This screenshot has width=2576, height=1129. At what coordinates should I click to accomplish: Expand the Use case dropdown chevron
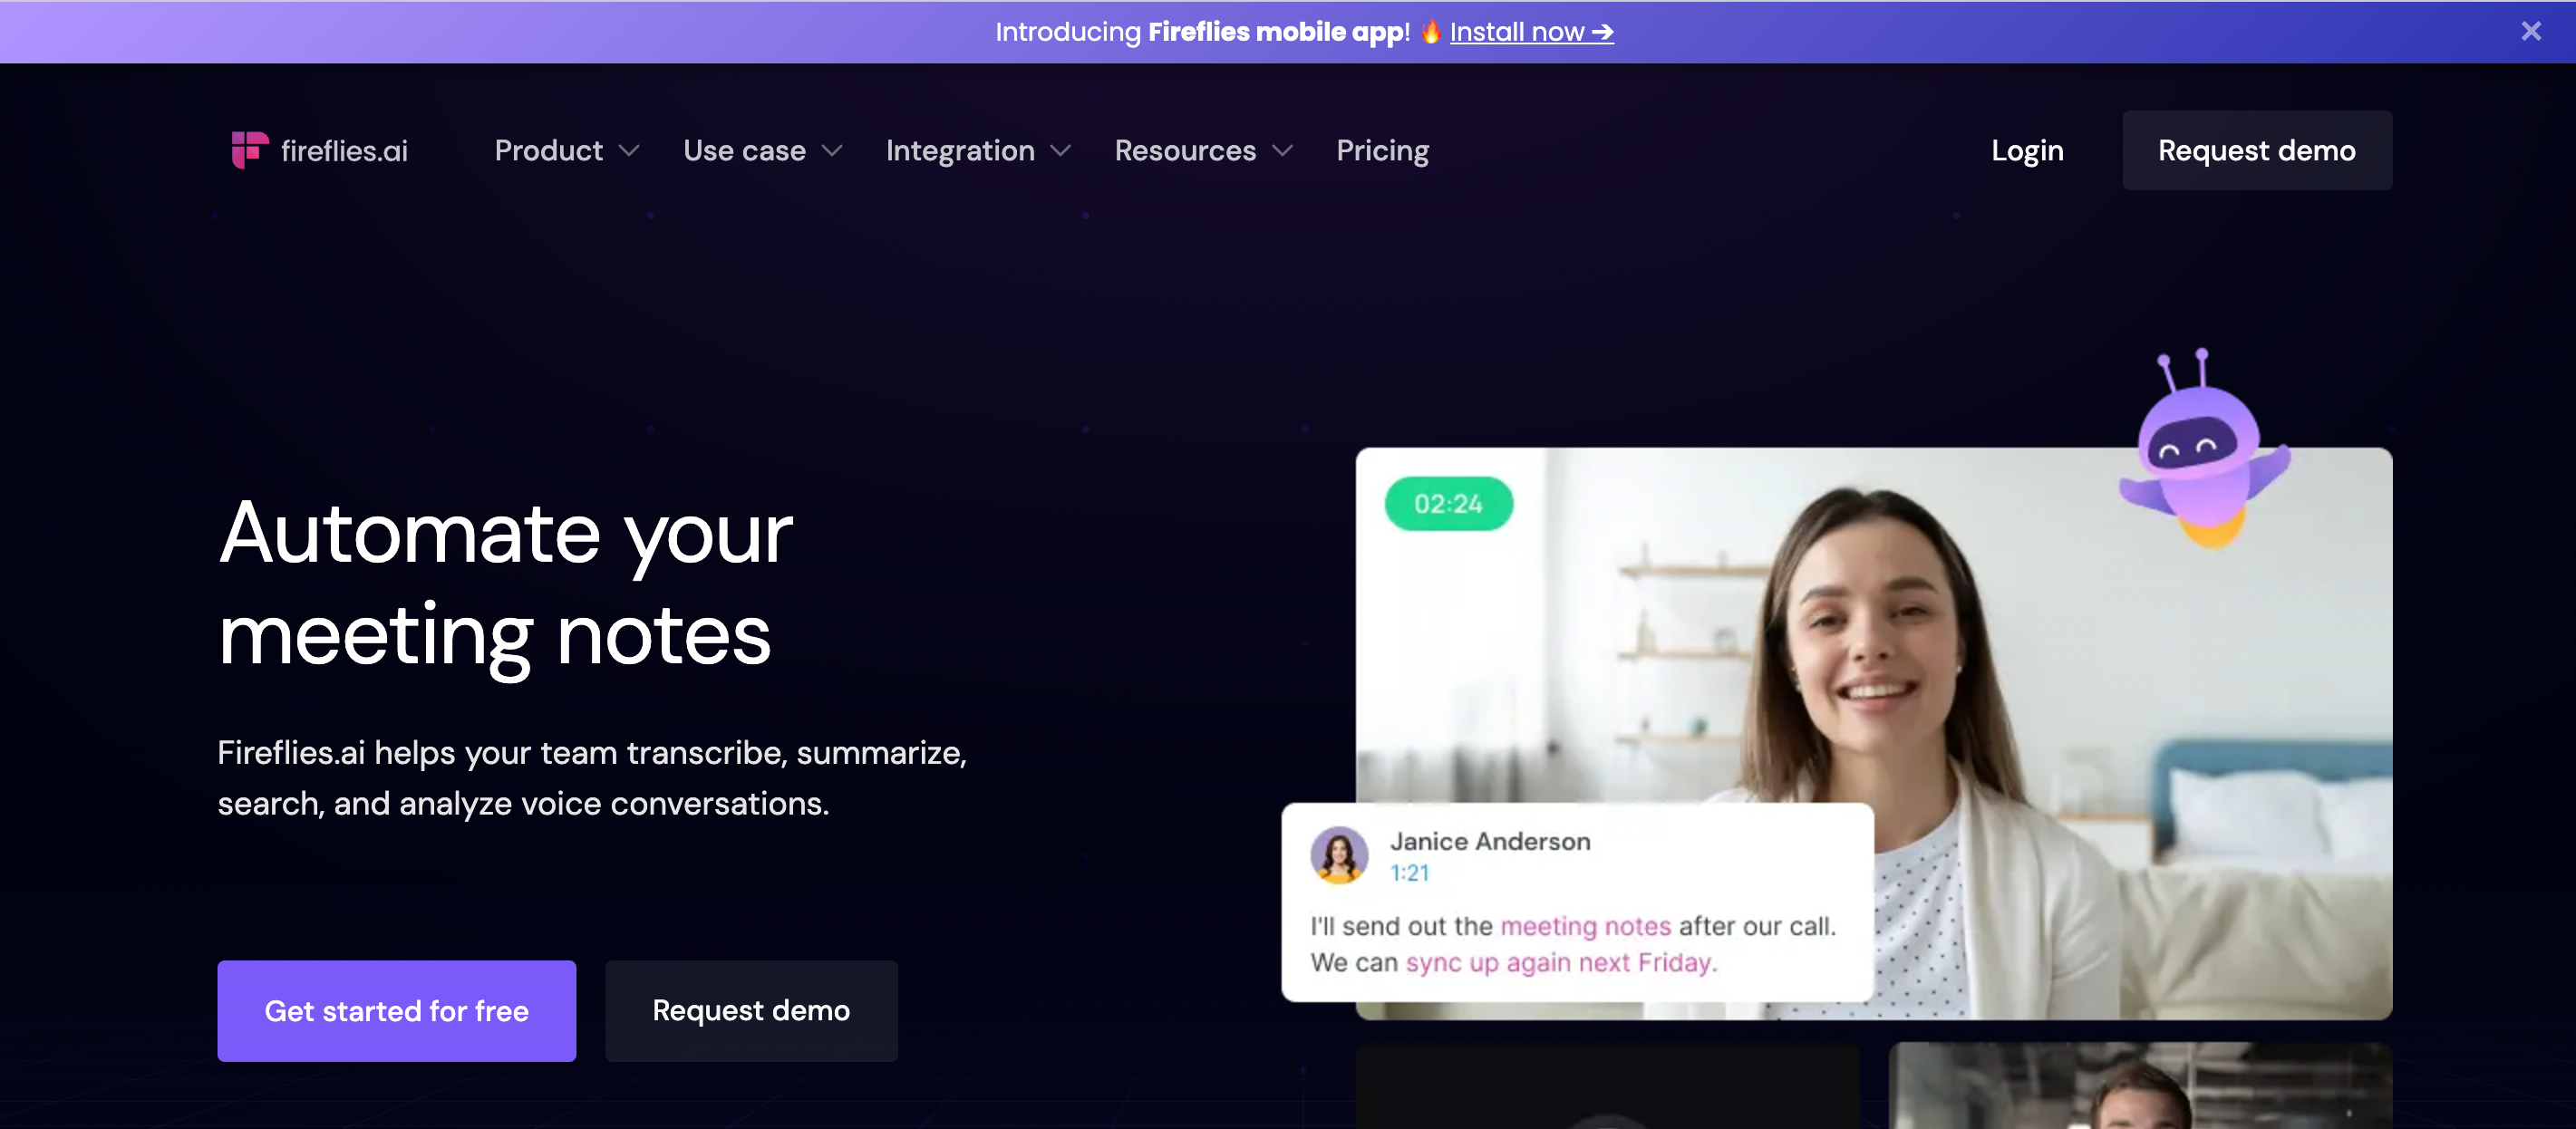pos(832,151)
